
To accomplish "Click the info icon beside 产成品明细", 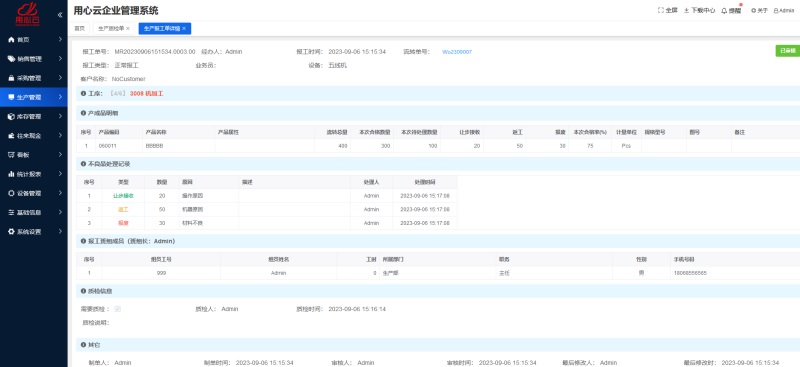I will 83,113.
